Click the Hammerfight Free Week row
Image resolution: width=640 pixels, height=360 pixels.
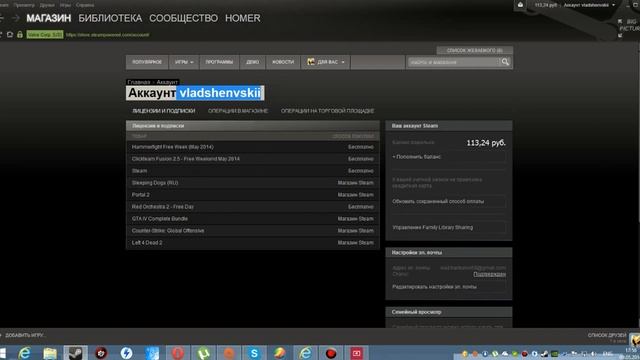(253, 147)
